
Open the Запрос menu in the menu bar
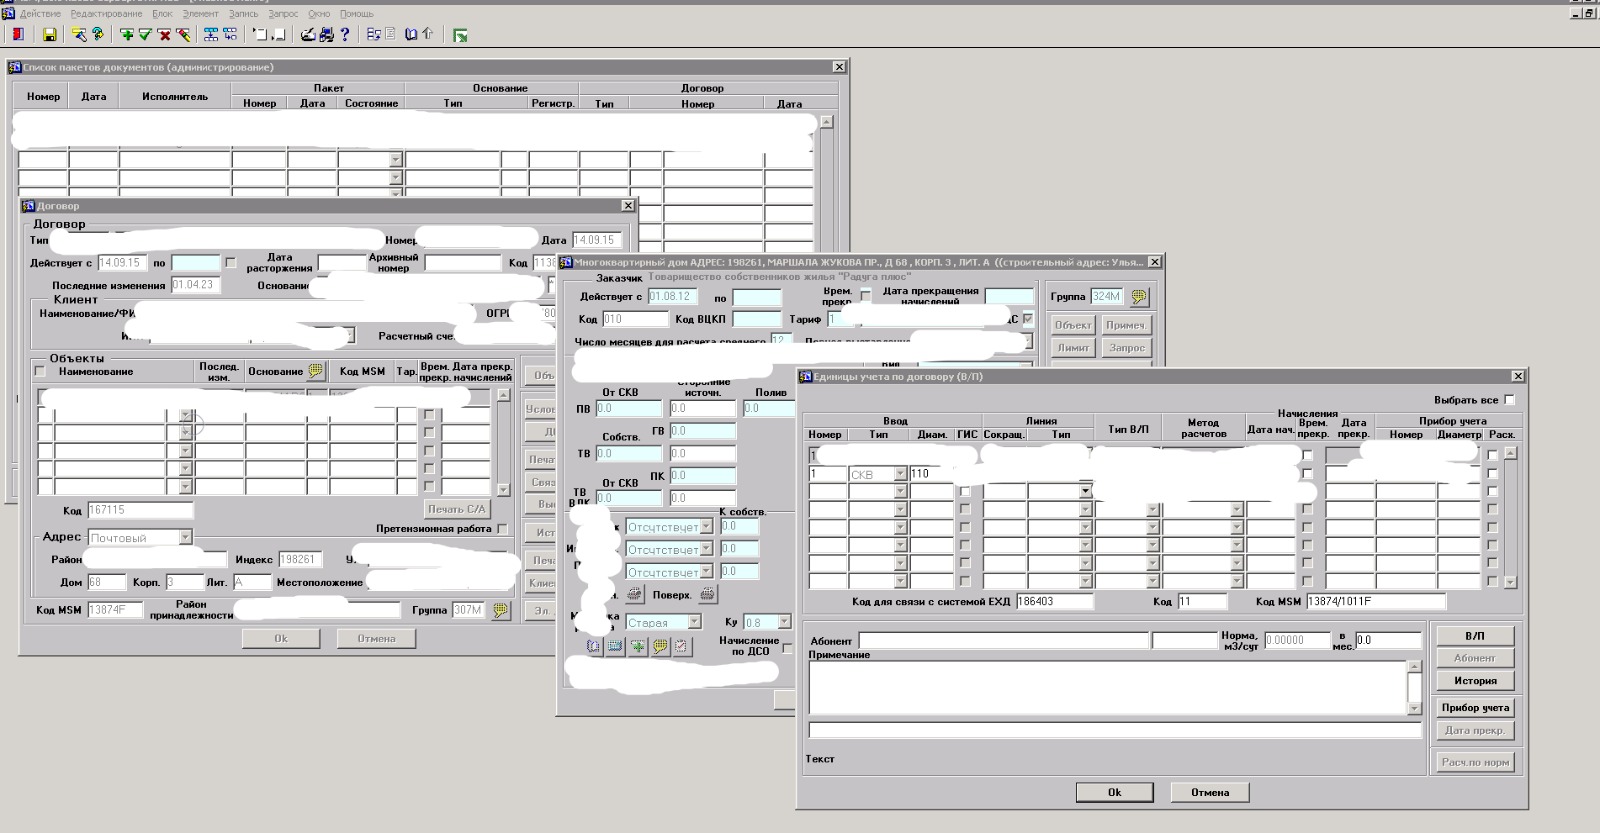[283, 14]
